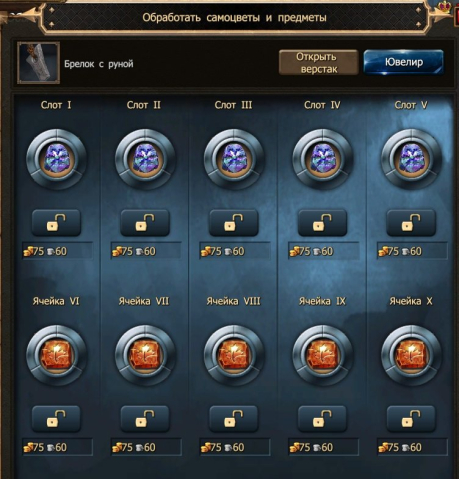Select the purple gem in Слот II
This screenshot has width=459, height=479.
pos(145,159)
